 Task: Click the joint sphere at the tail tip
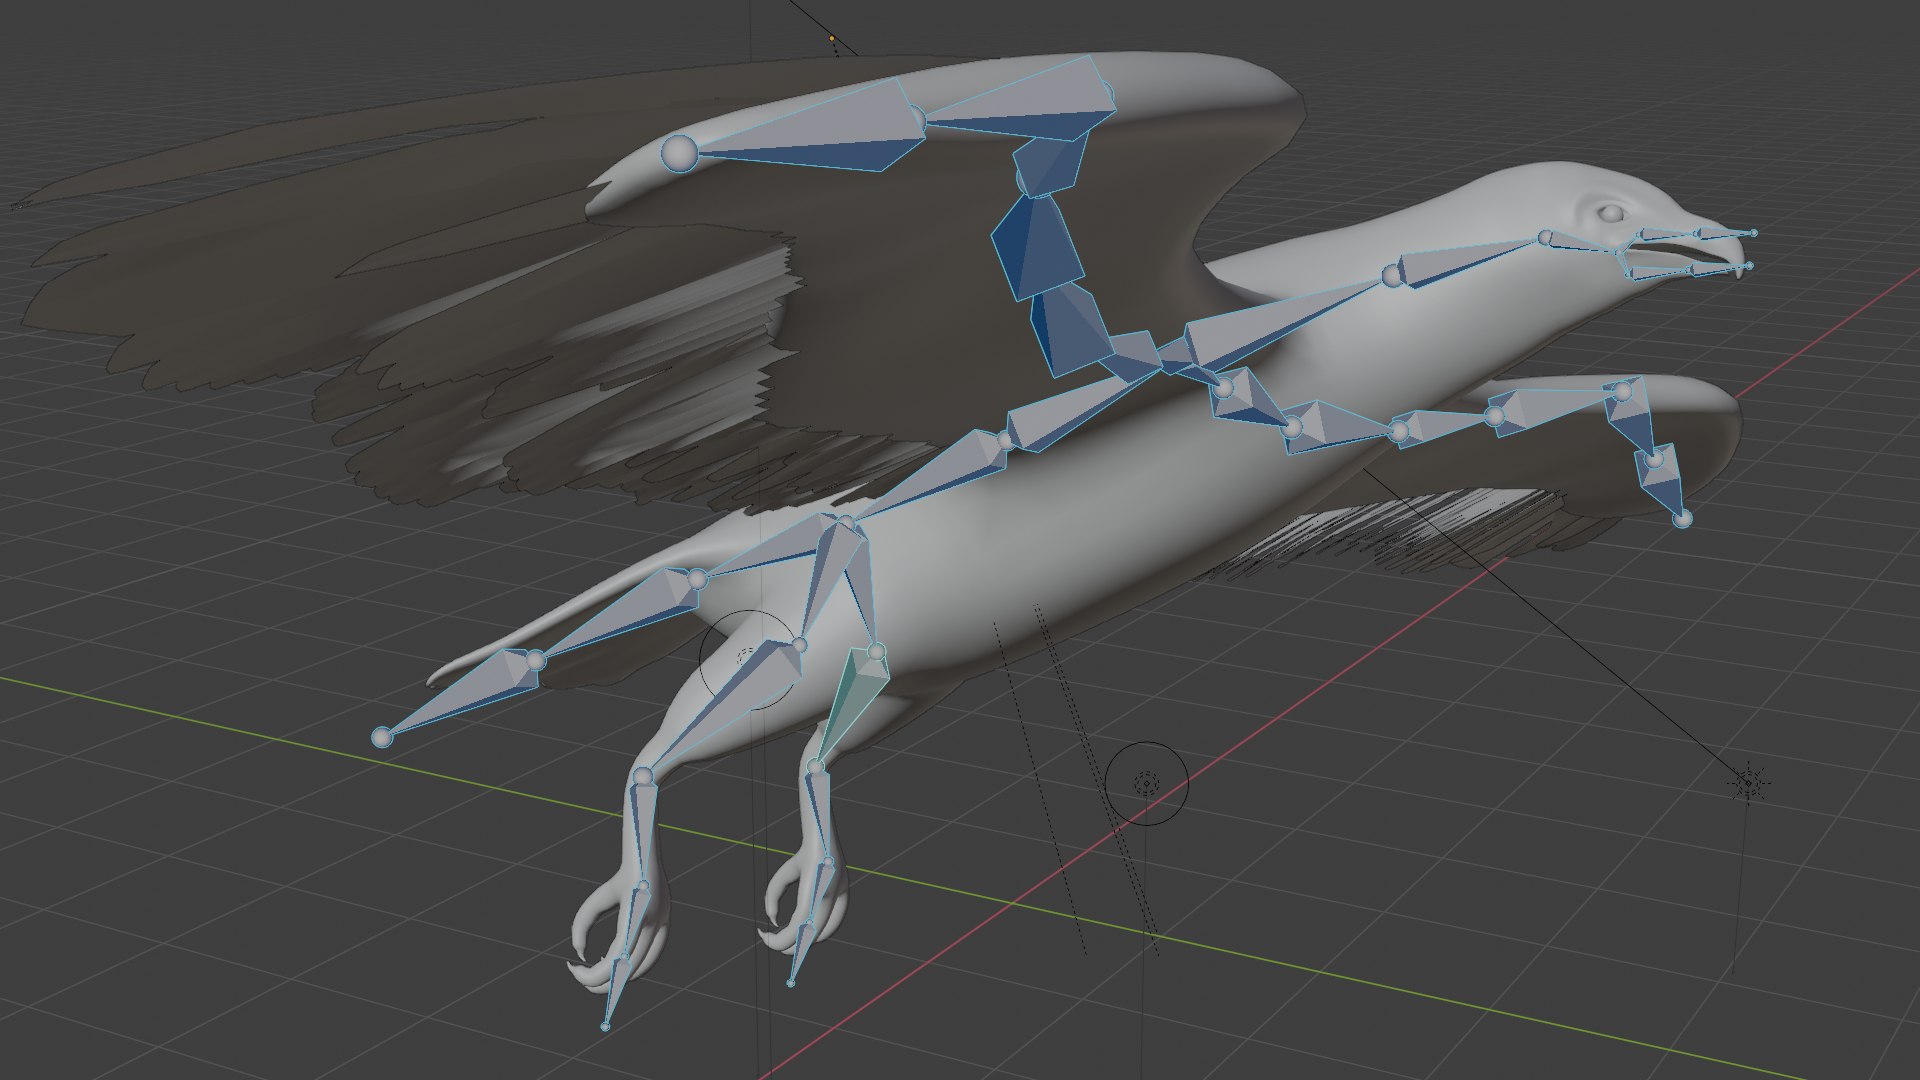381,737
